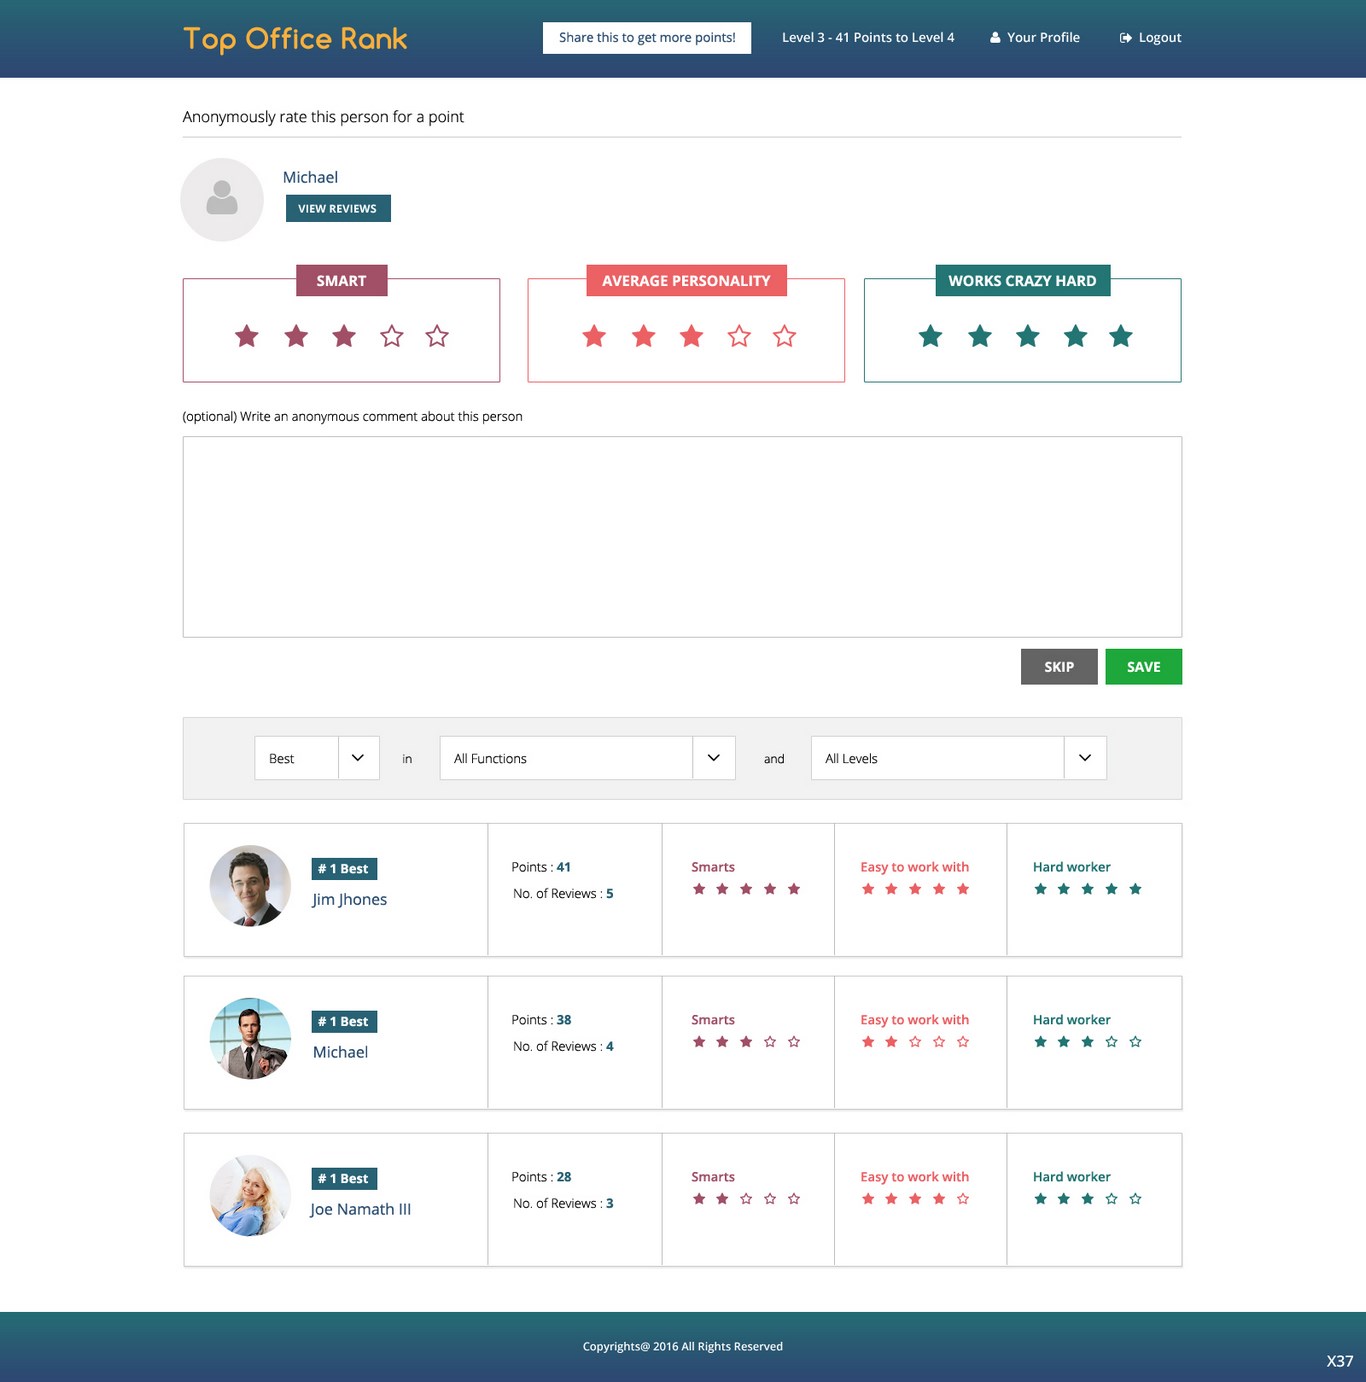This screenshot has width=1366, height=1382.
Task: Rate Smart three stars
Action: (344, 336)
